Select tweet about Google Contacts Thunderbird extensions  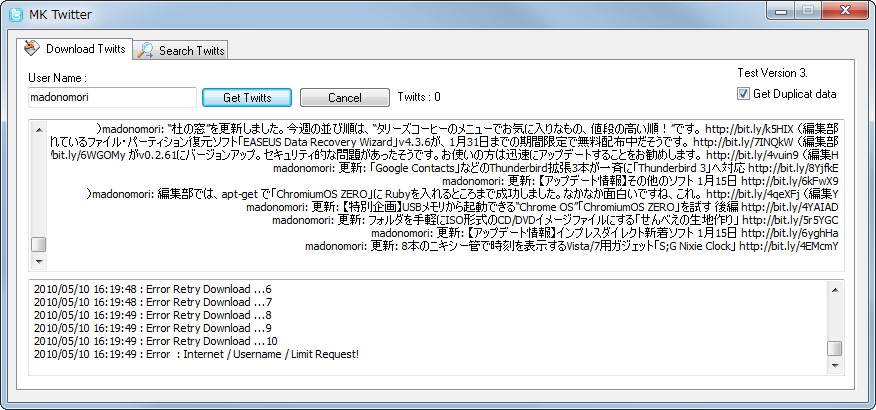pyautogui.click(x=556, y=168)
